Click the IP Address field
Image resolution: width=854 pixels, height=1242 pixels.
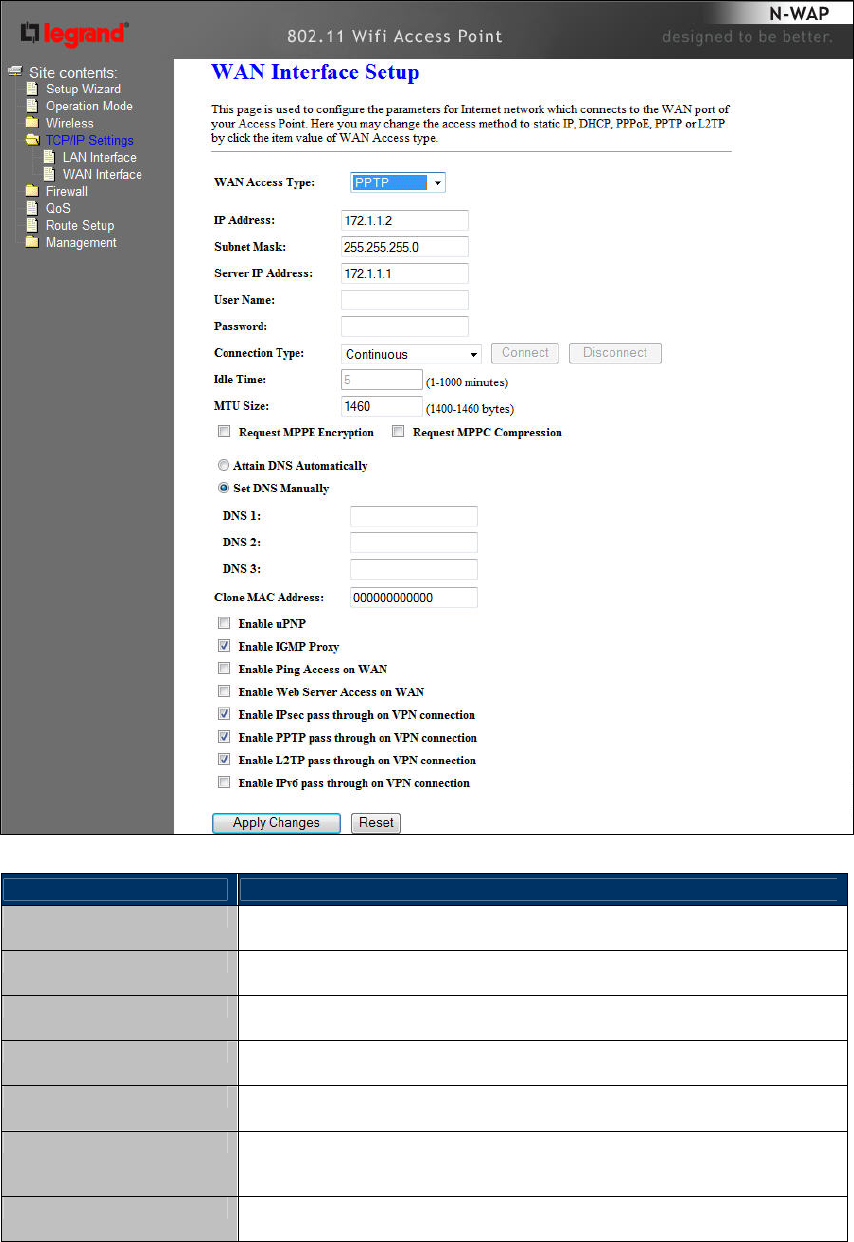coord(405,220)
